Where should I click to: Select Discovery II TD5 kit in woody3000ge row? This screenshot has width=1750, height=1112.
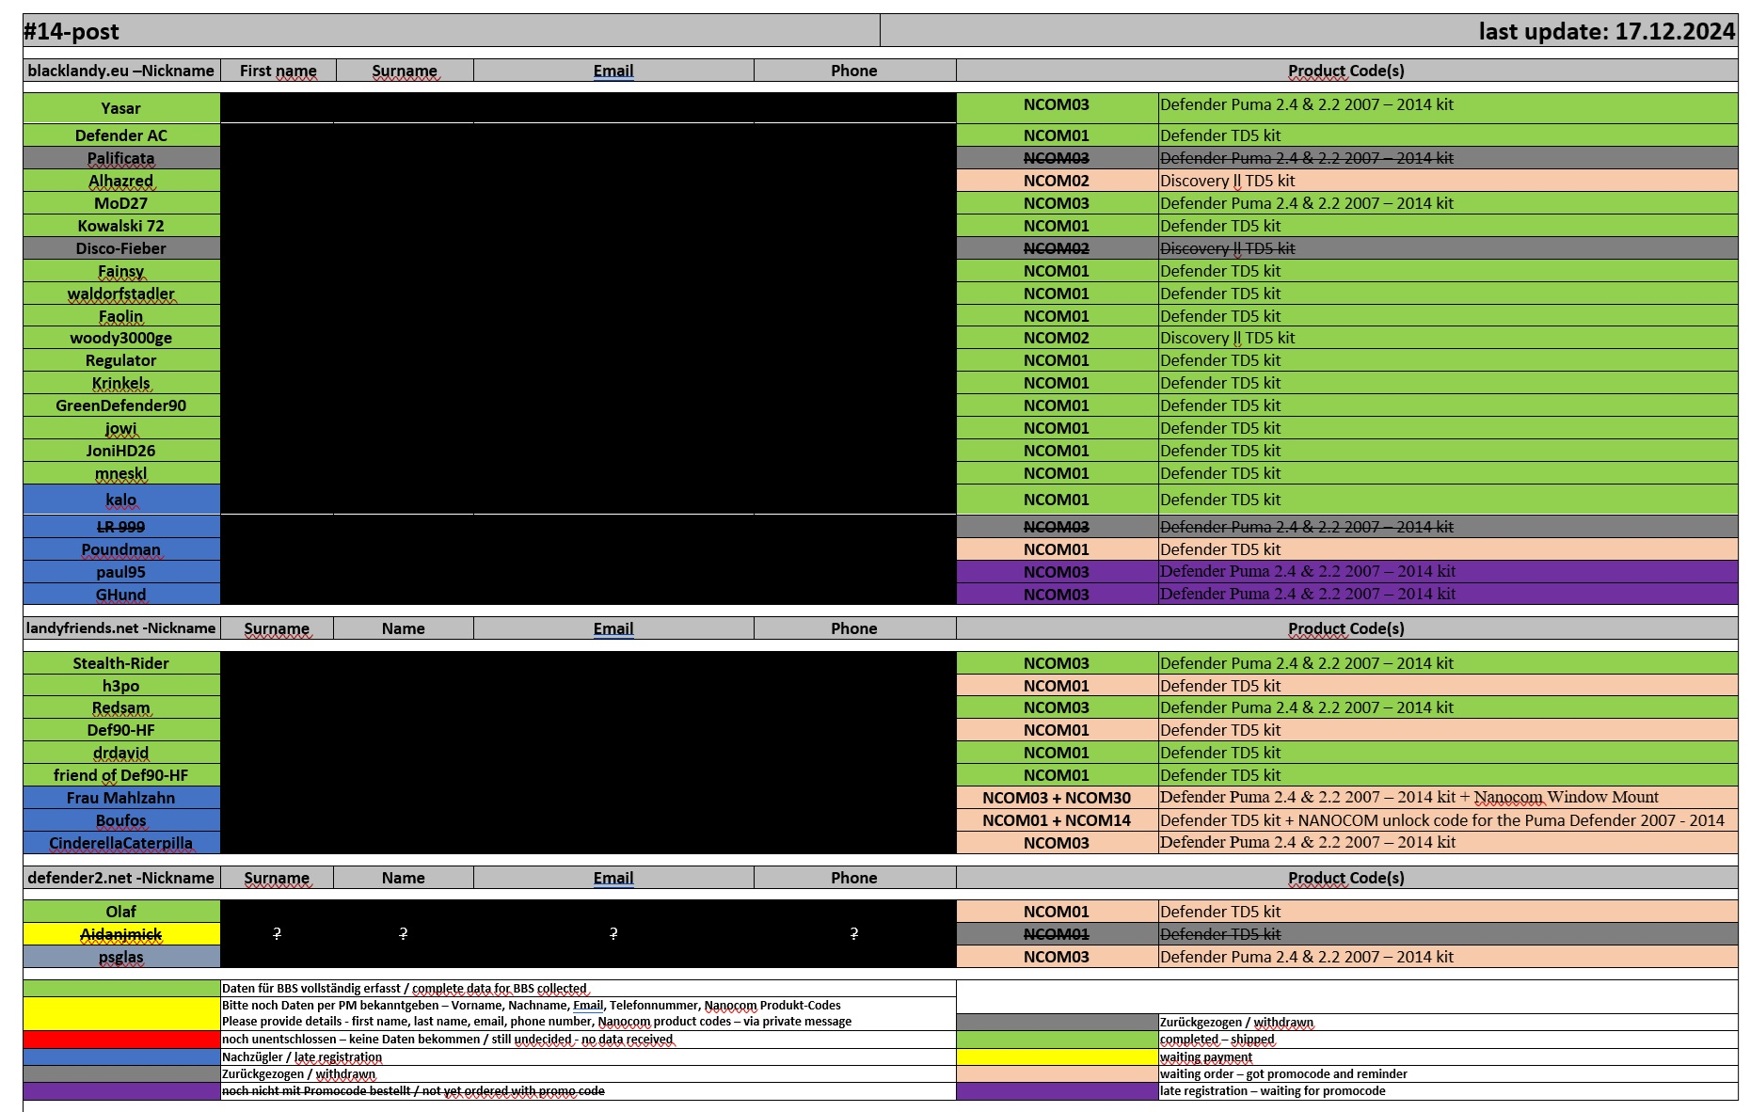pyautogui.click(x=1448, y=338)
